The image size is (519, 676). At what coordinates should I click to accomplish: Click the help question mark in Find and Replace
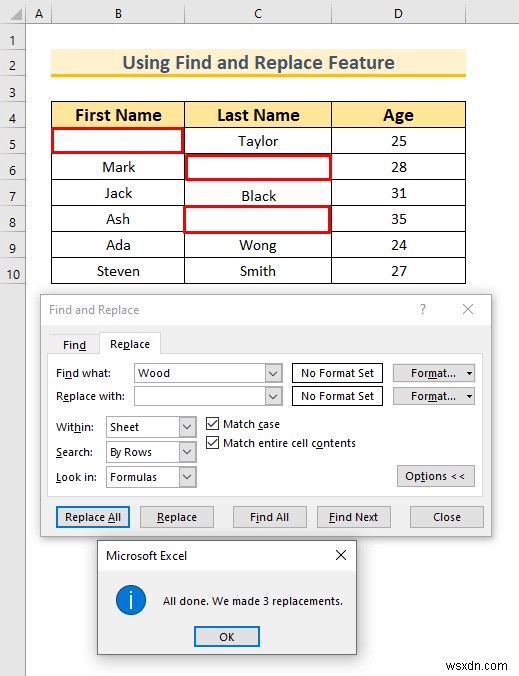pos(423,309)
